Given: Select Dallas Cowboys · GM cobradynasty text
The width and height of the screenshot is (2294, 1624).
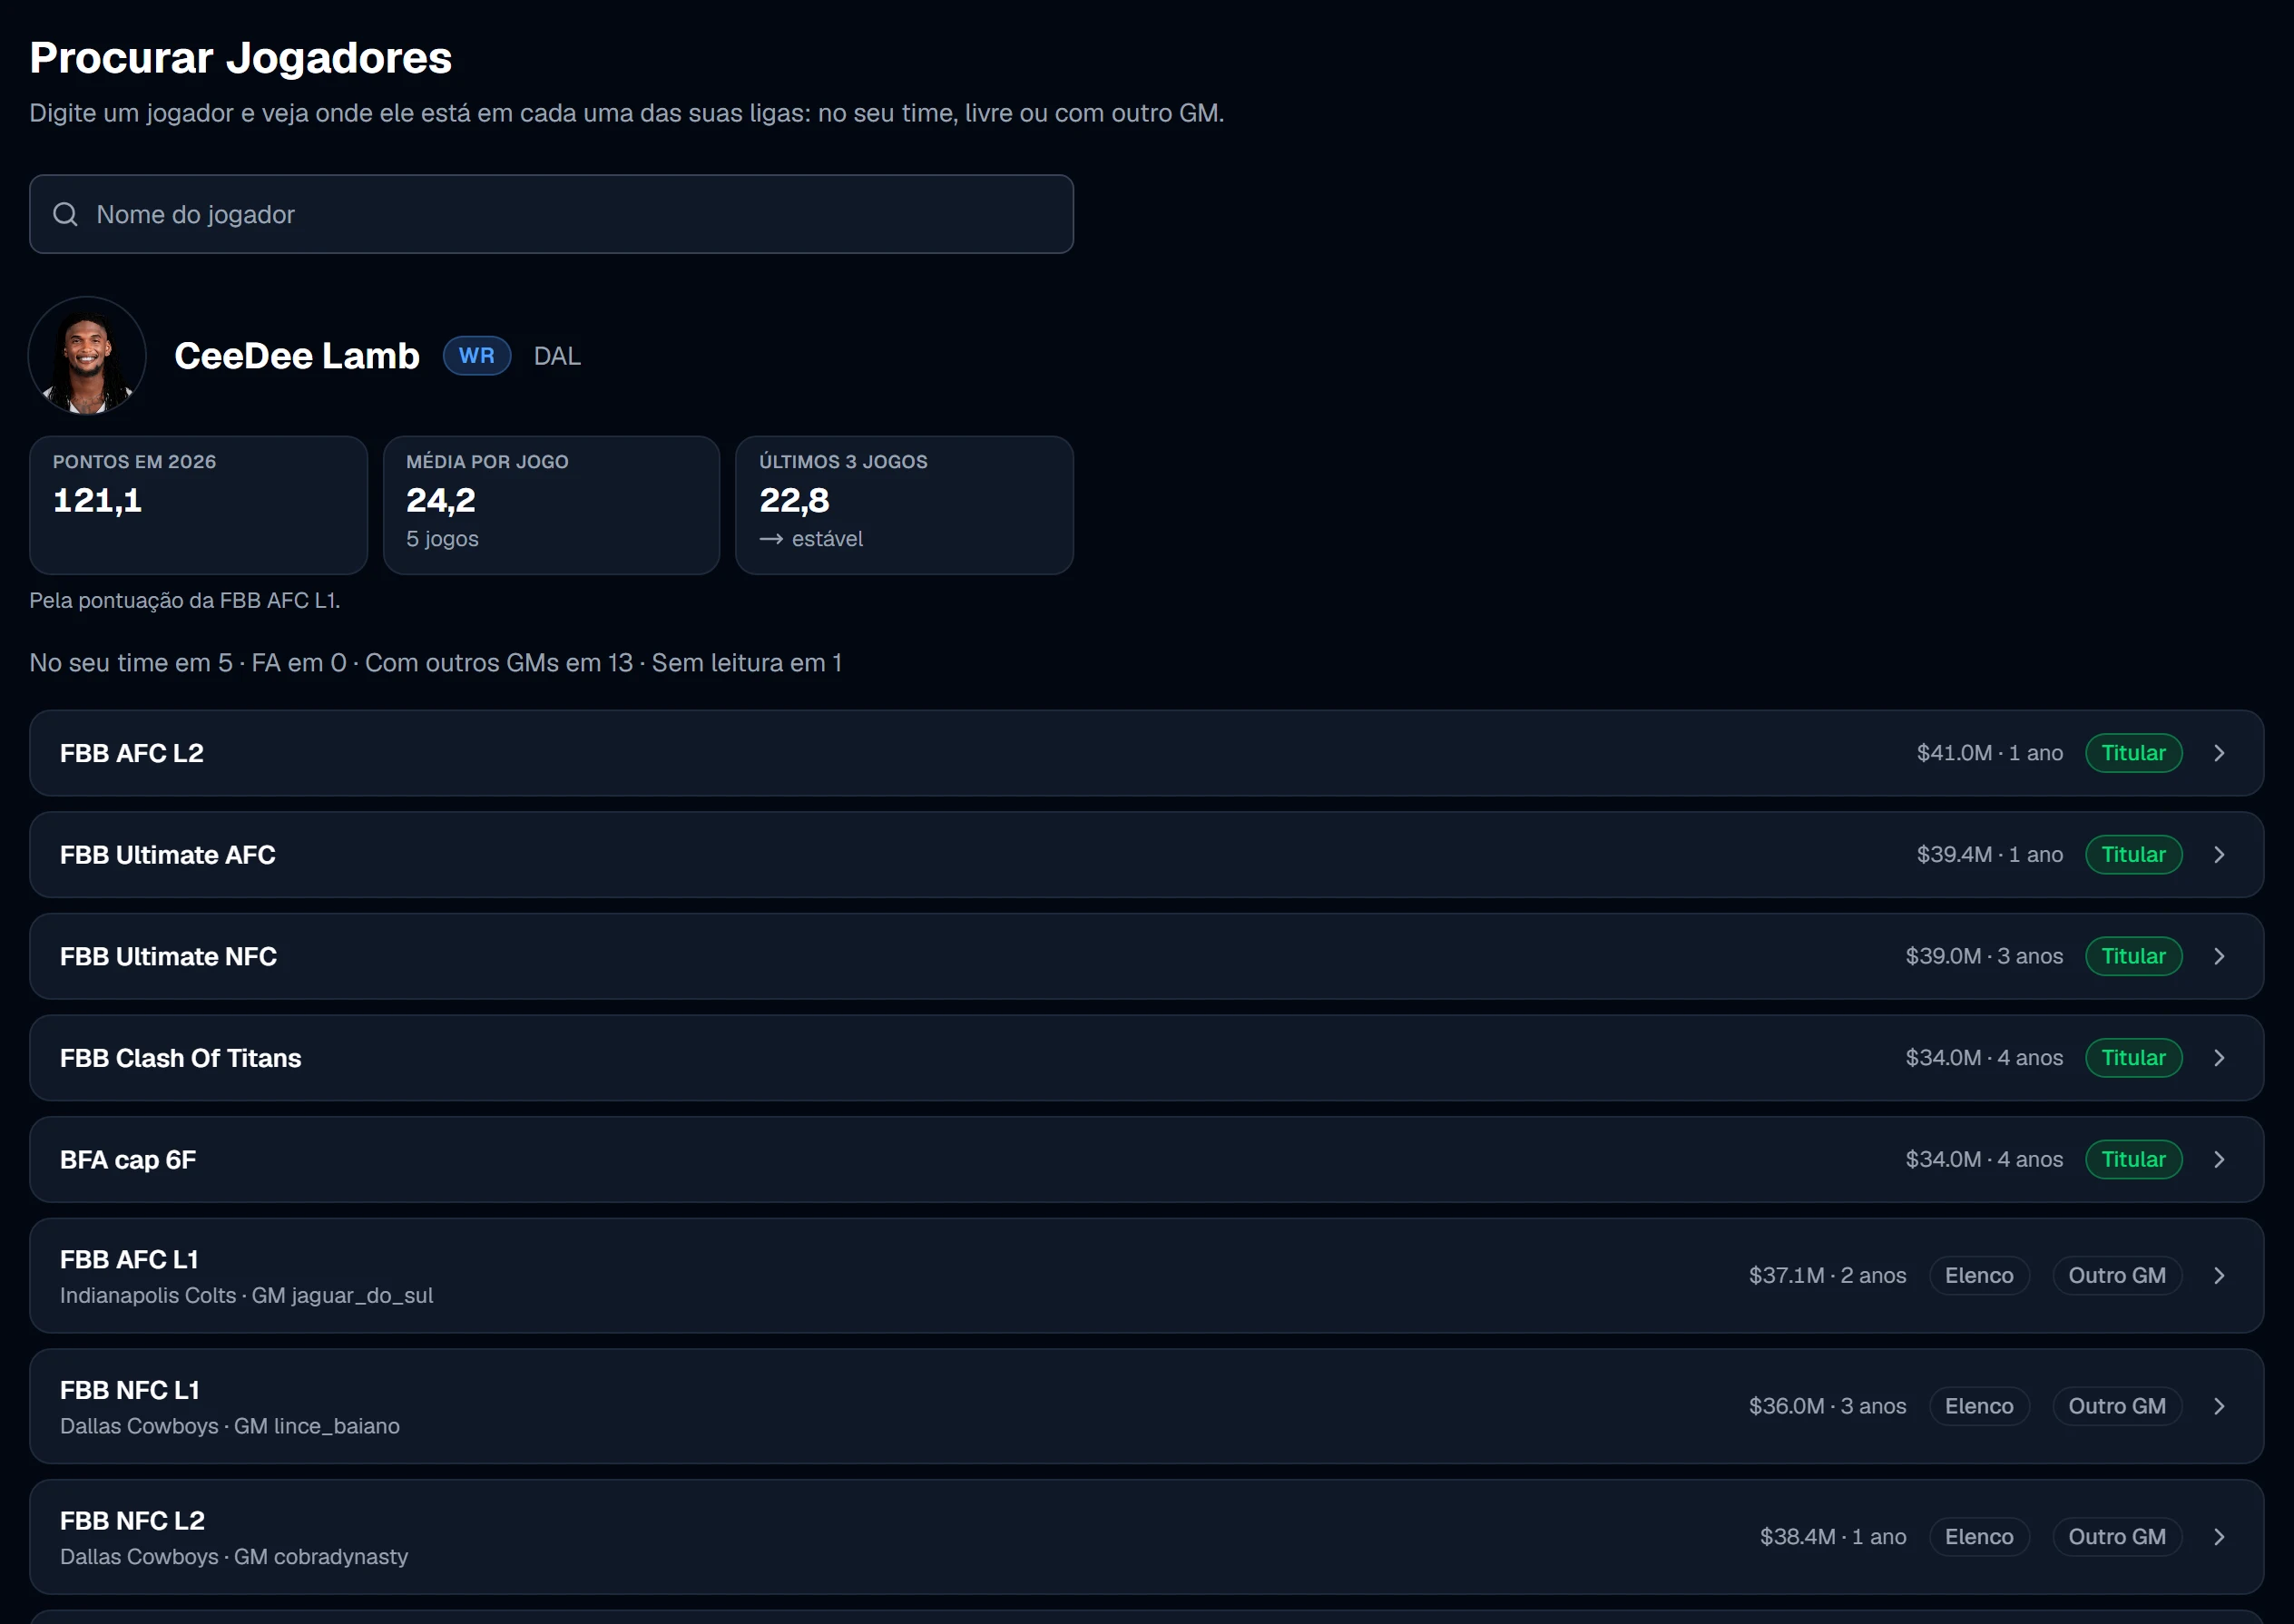Looking at the screenshot, I should (234, 1557).
